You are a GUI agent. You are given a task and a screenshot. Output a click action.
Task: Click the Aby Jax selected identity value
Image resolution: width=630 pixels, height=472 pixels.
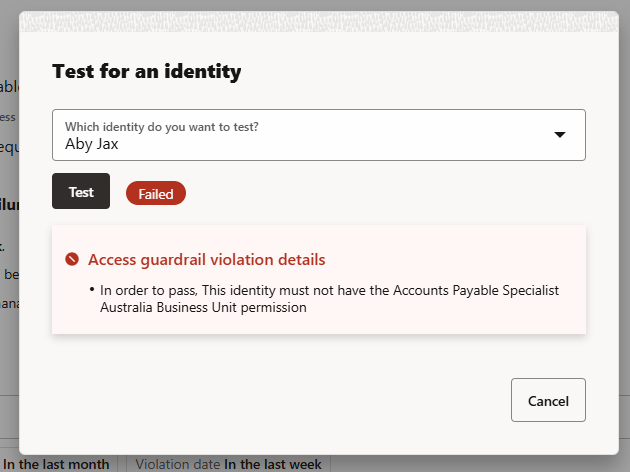(x=92, y=144)
